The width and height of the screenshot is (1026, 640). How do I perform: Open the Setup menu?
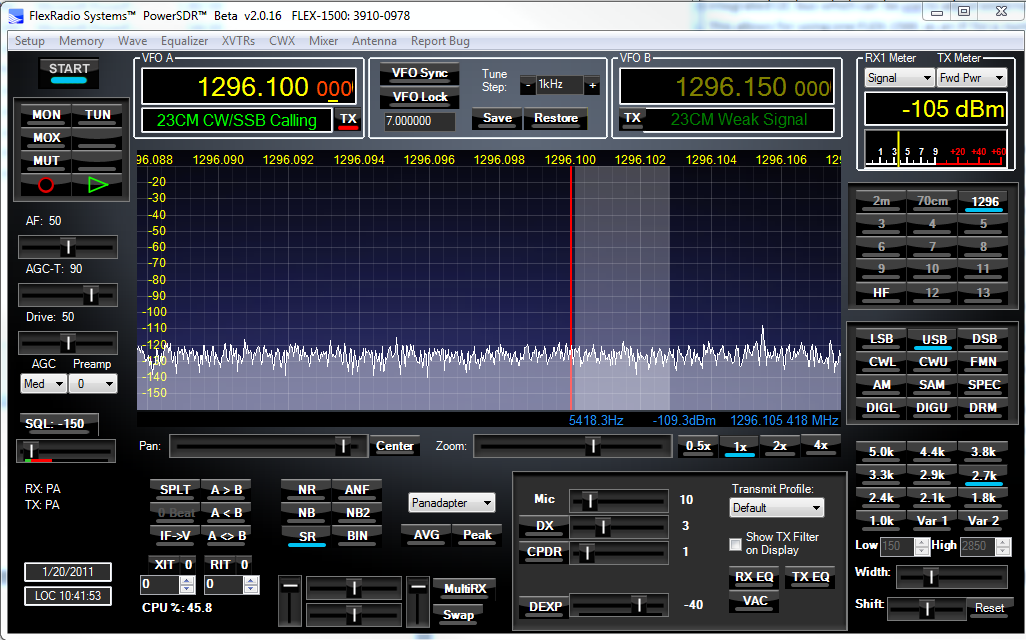[x=30, y=41]
